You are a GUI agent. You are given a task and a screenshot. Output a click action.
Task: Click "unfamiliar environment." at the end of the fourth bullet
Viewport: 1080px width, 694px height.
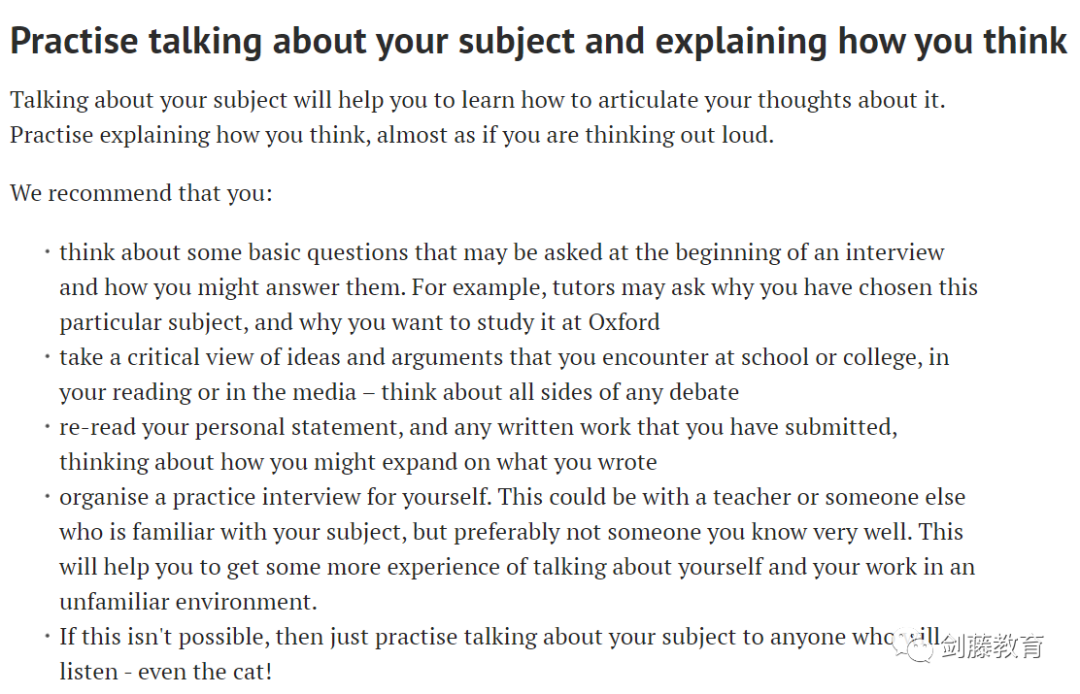coord(188,602)
